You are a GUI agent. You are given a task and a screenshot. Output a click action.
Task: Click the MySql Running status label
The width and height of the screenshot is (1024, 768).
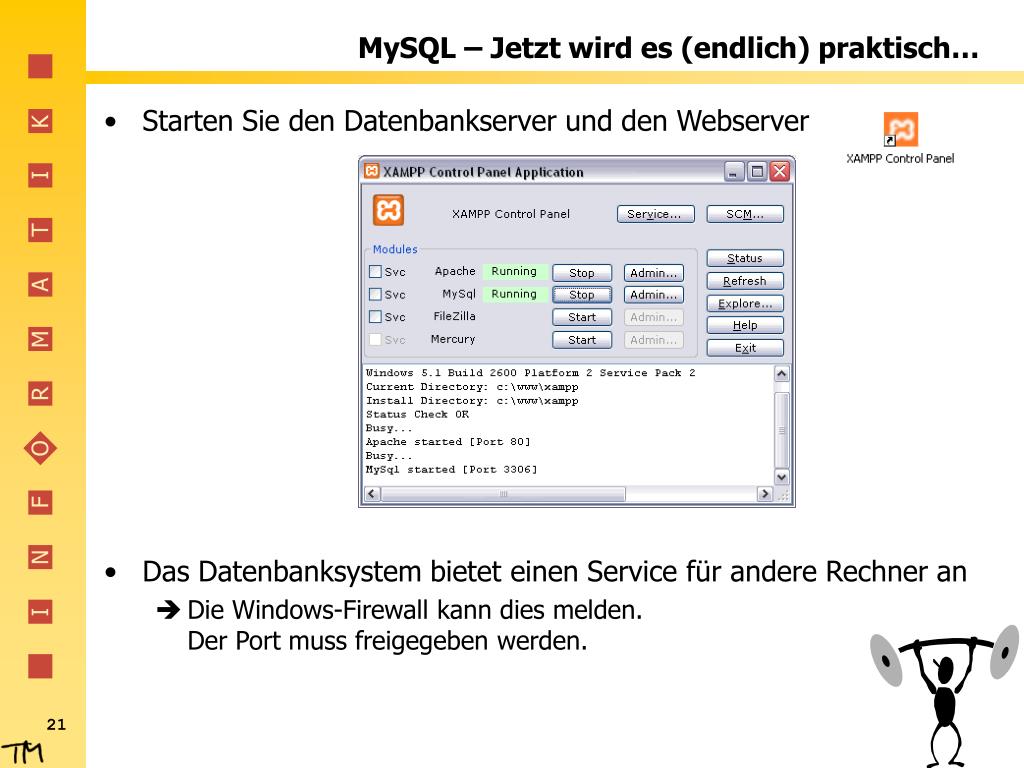[x=514, y=294]
